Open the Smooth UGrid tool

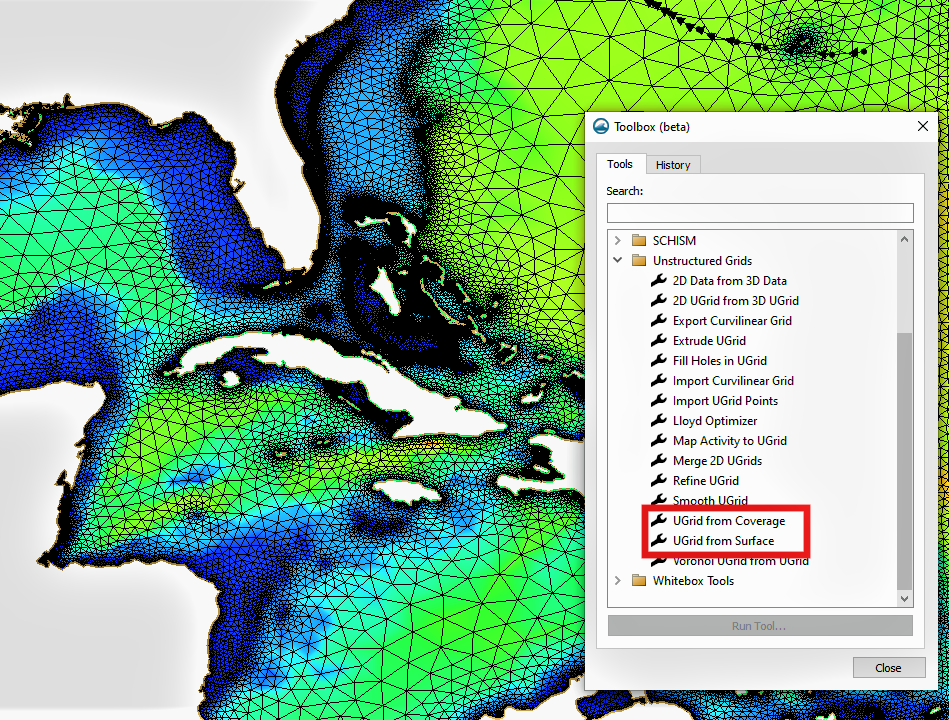[x=711, y=500]
